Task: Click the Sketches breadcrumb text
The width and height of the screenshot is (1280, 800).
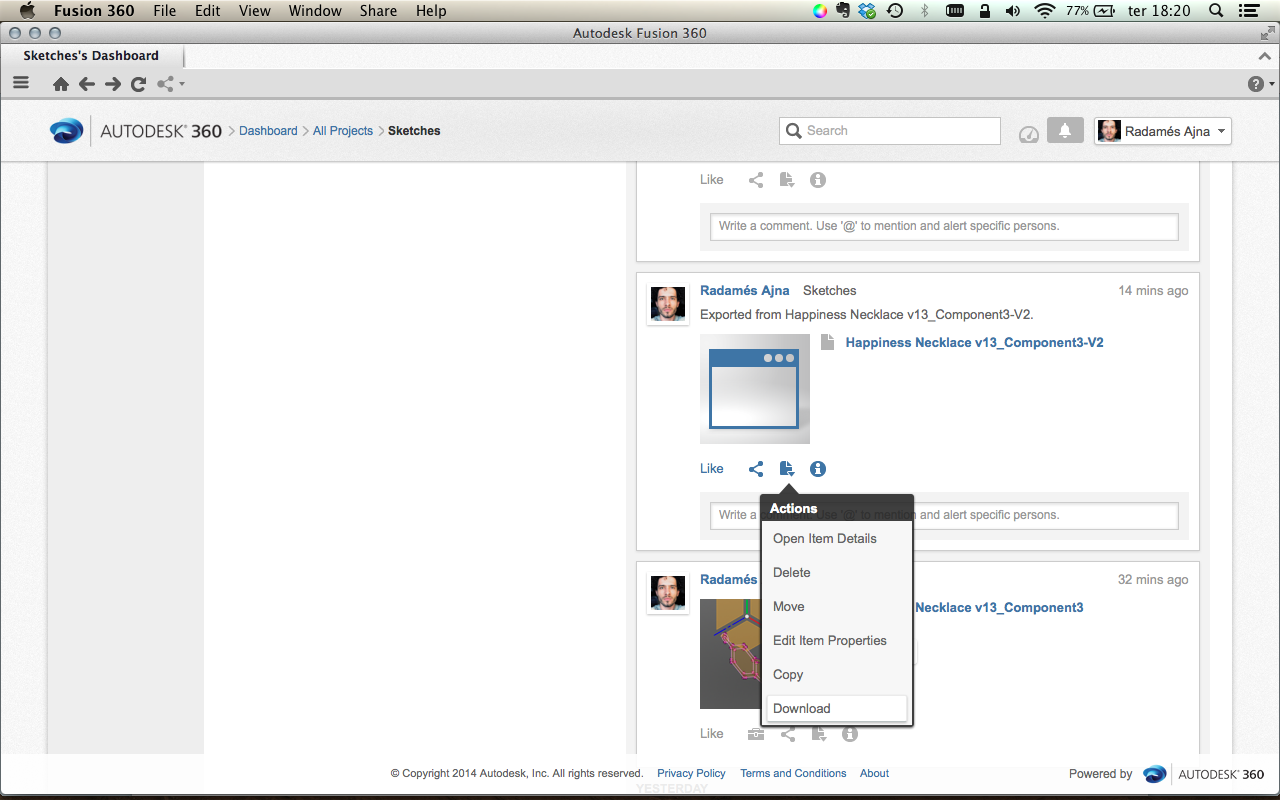Action: (414, 131)
